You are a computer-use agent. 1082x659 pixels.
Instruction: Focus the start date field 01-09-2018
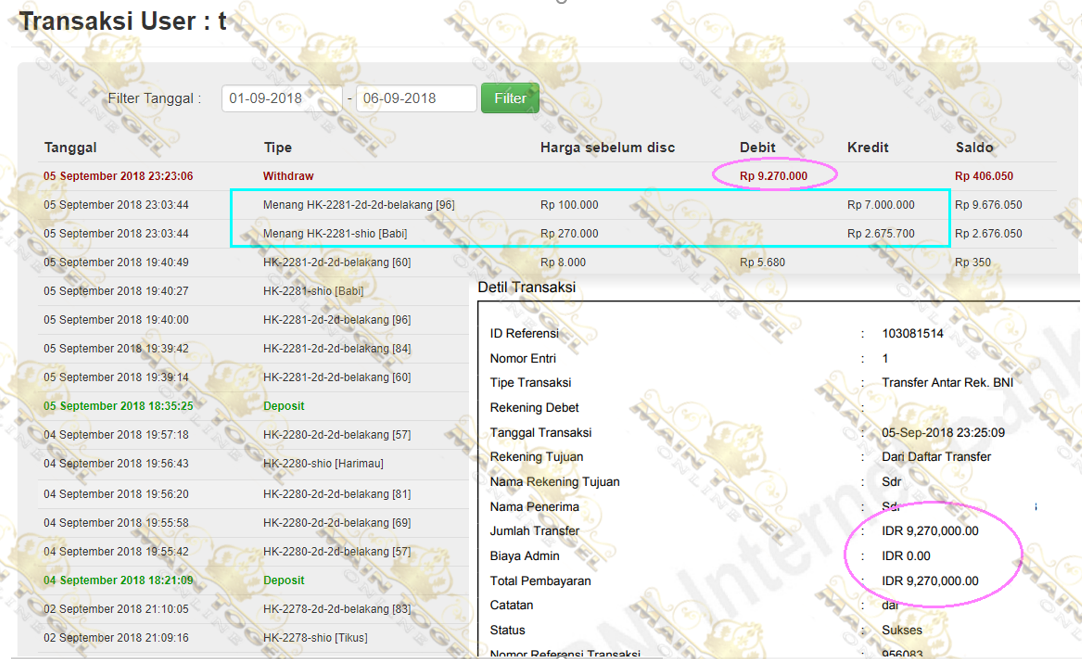point(282,98)
